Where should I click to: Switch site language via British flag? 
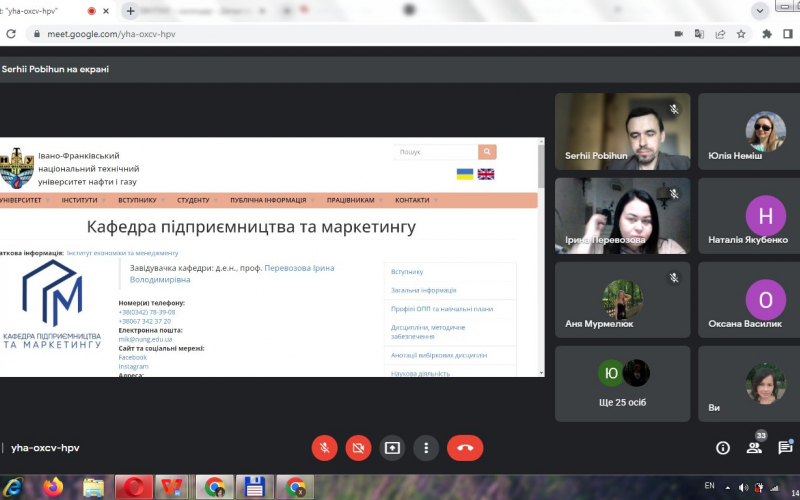click(x=486, y=174)
